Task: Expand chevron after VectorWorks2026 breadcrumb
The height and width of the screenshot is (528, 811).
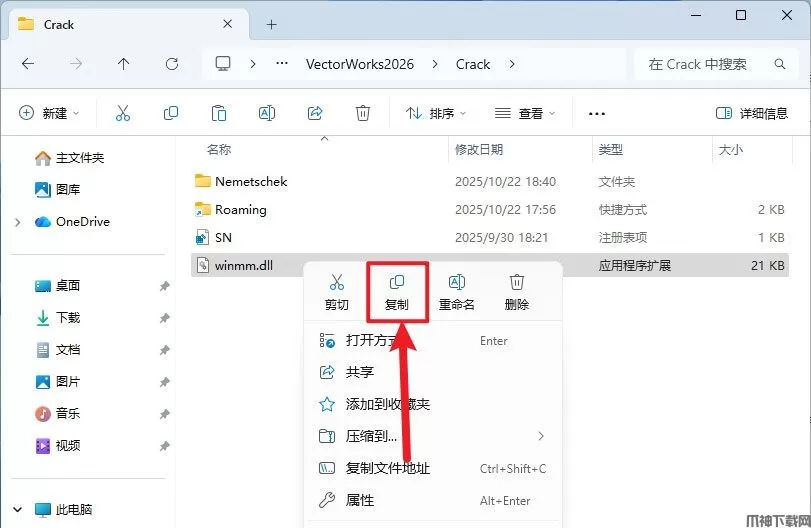Action: coord(435,64)
